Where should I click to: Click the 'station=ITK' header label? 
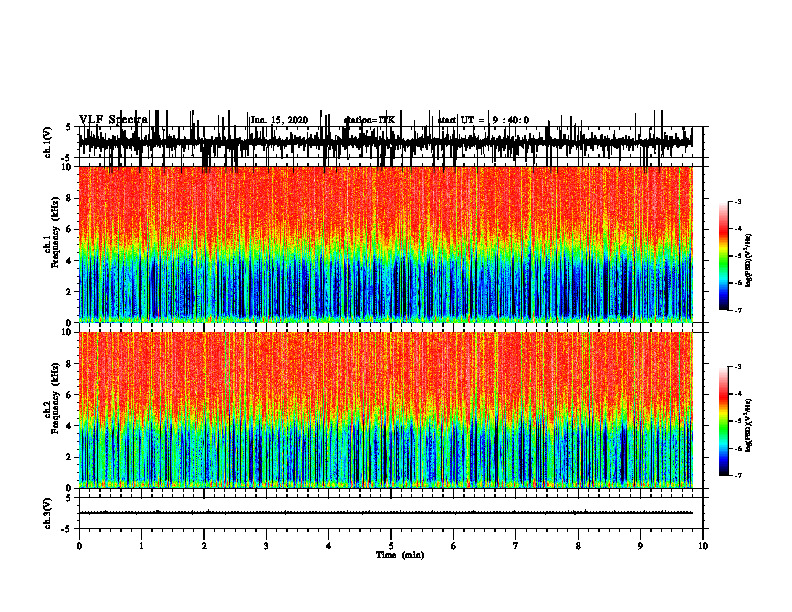click(369, 120)
